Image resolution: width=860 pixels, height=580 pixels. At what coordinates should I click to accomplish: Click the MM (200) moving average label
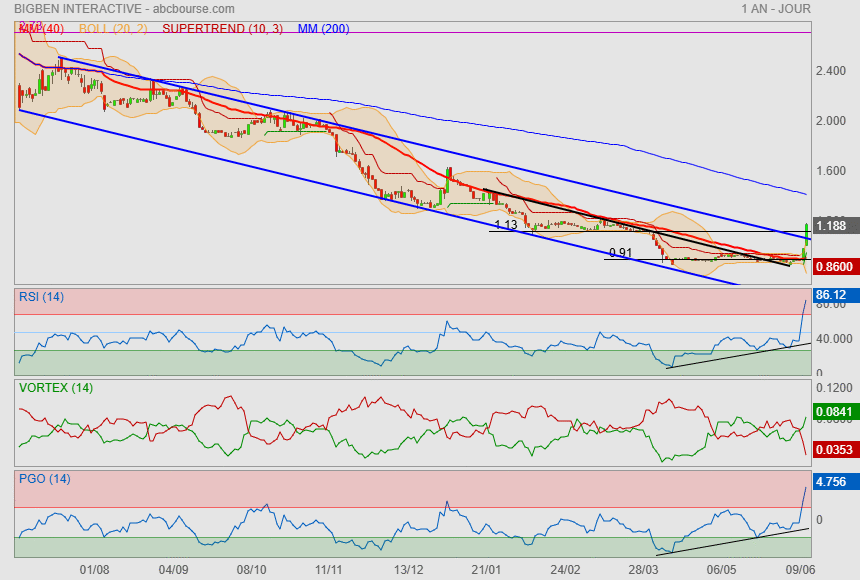point(323,28)
